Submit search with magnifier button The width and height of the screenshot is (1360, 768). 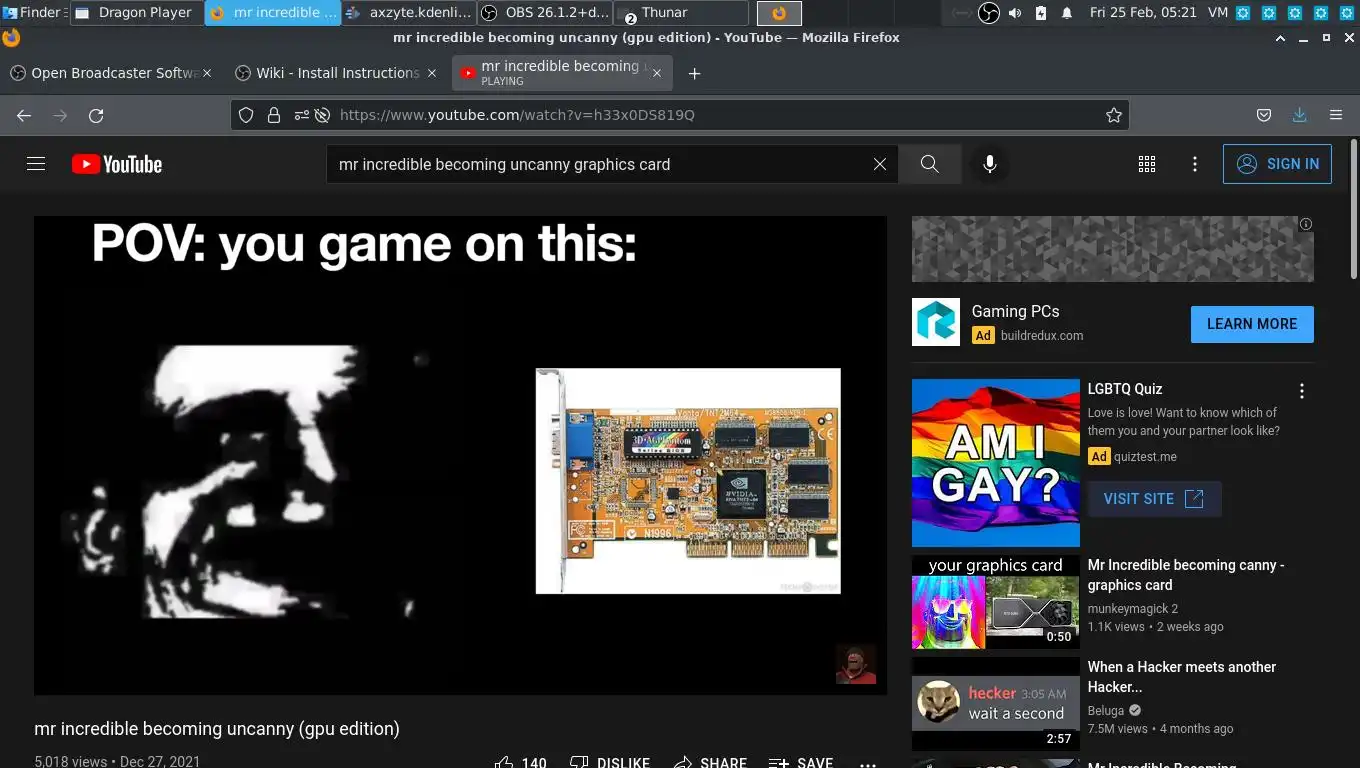930,164
